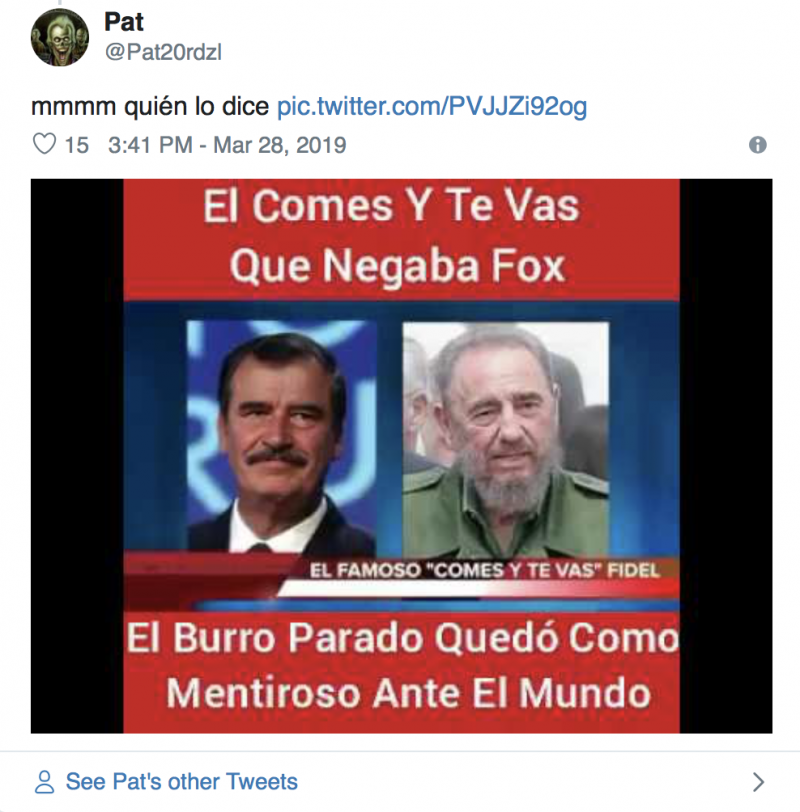Click the Que Negaba Fox caption line
This screenshot has height=812, width=800.
click(397, 267)
